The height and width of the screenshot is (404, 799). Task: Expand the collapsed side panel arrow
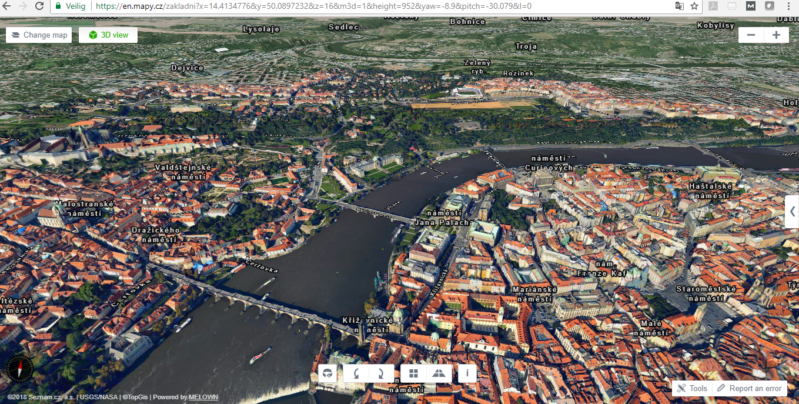coord(791,210)
